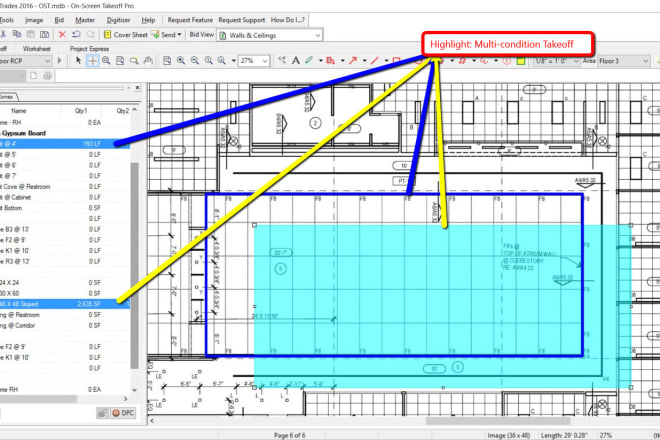Open the zoom tools dropdown arrow
This screenshot has height=440, width=660.
[234, 61]
